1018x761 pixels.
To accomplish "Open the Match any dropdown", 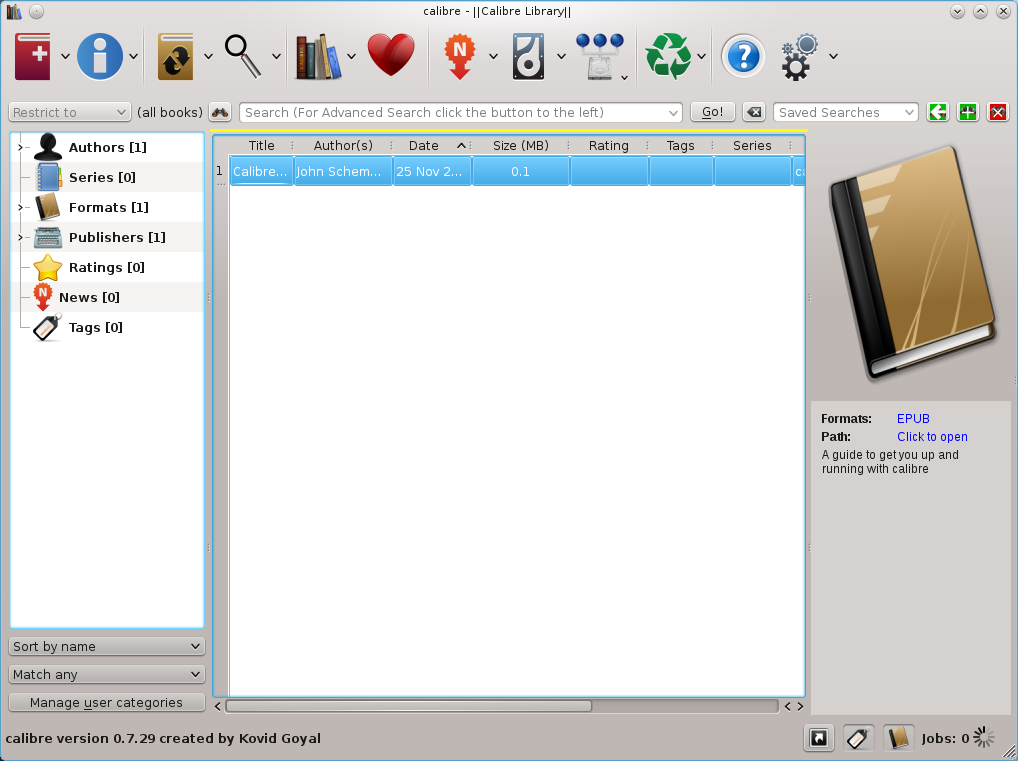I will click(x=107, y=675).
